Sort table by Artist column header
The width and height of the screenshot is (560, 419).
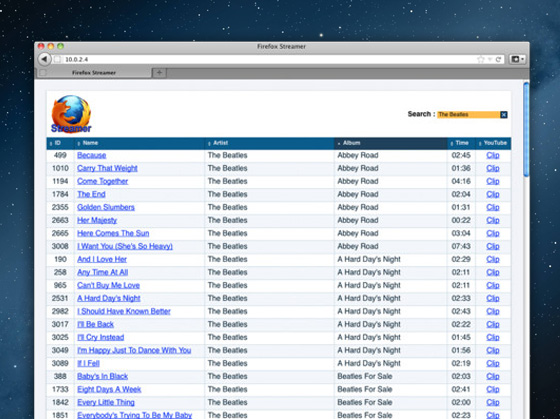coord(269,143)
